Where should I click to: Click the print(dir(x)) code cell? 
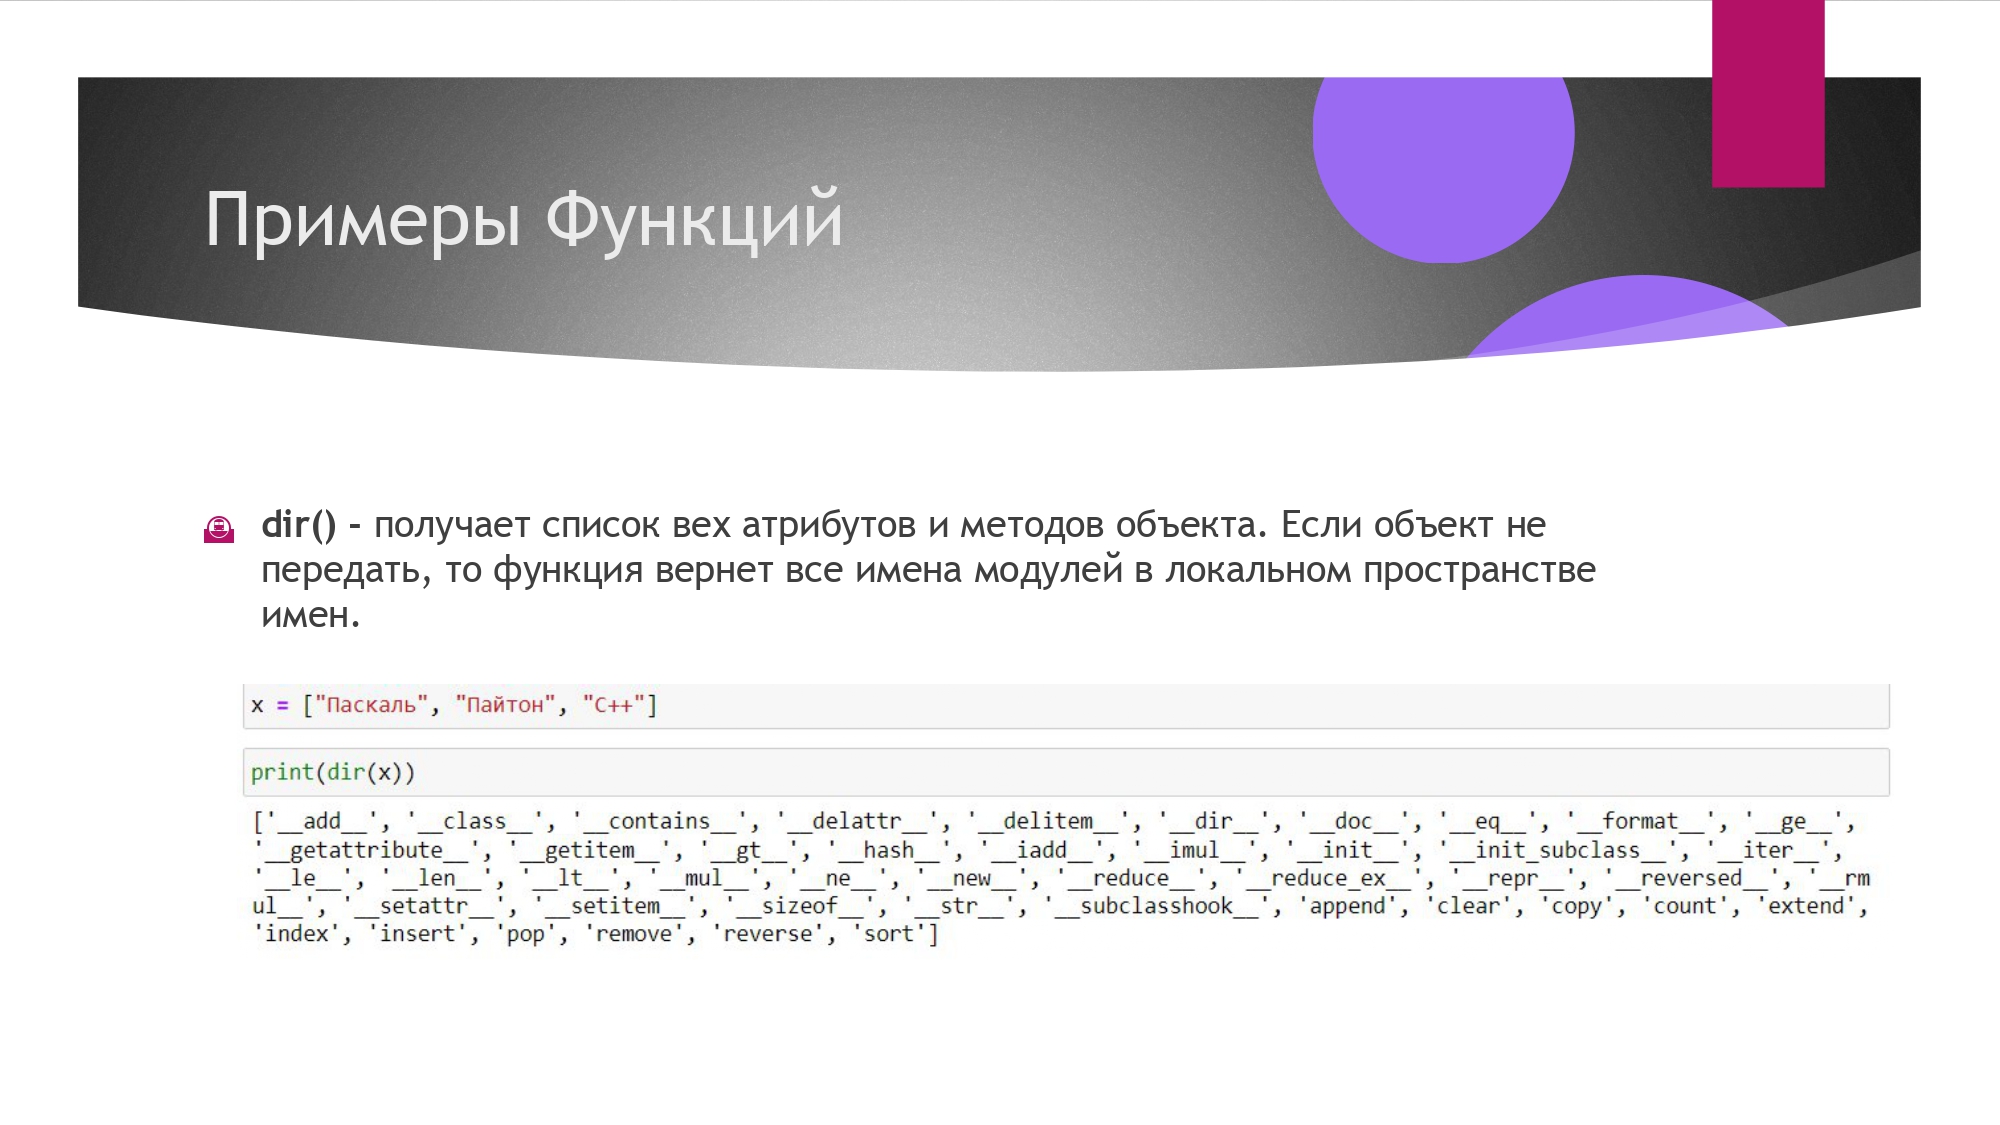pyautogui.click(x=1066, y=772)
